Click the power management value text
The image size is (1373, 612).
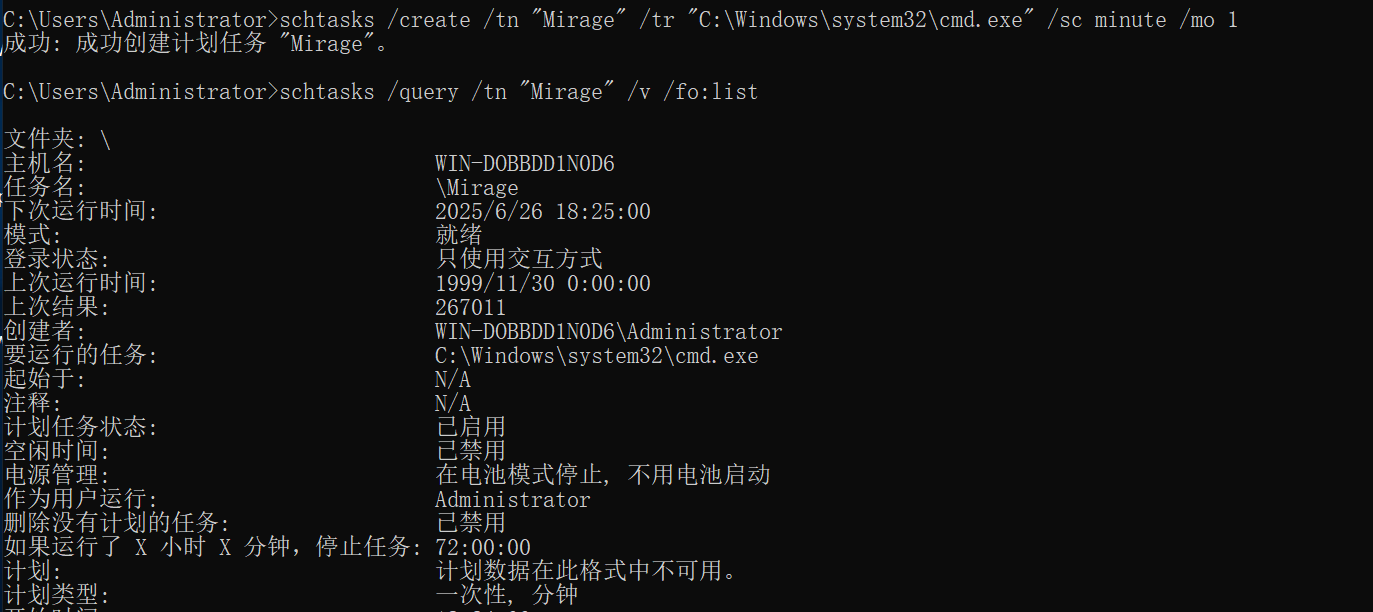602,476
